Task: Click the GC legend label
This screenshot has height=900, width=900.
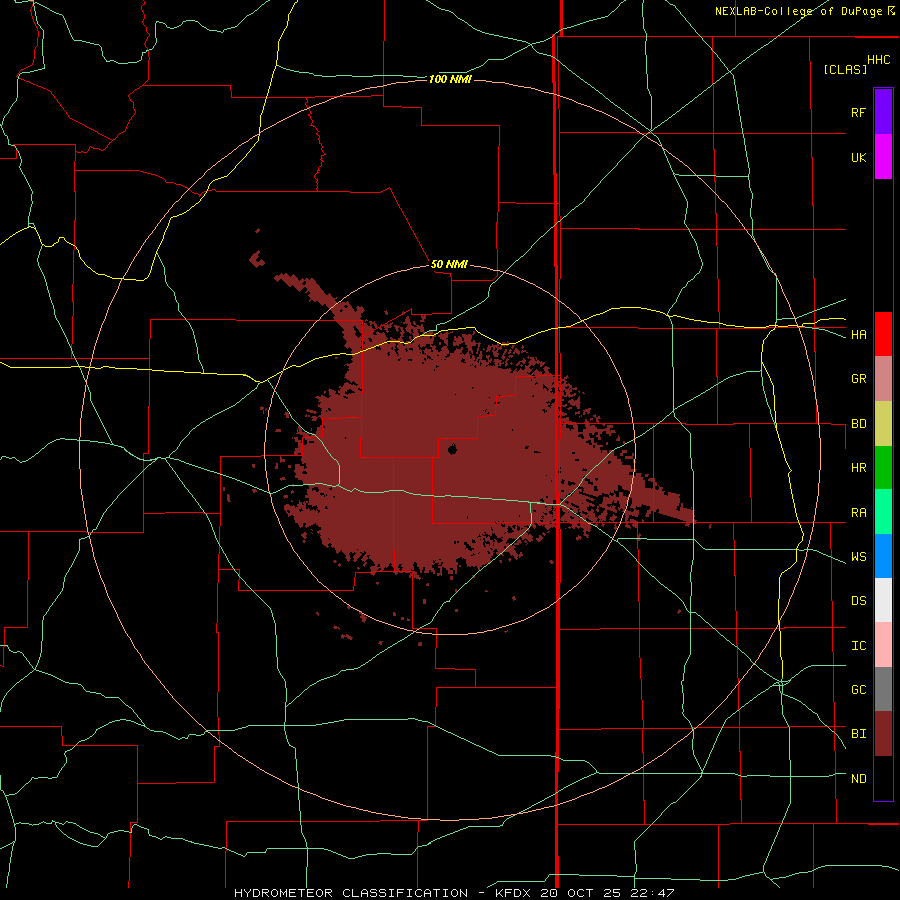Action: click(858, 690)
